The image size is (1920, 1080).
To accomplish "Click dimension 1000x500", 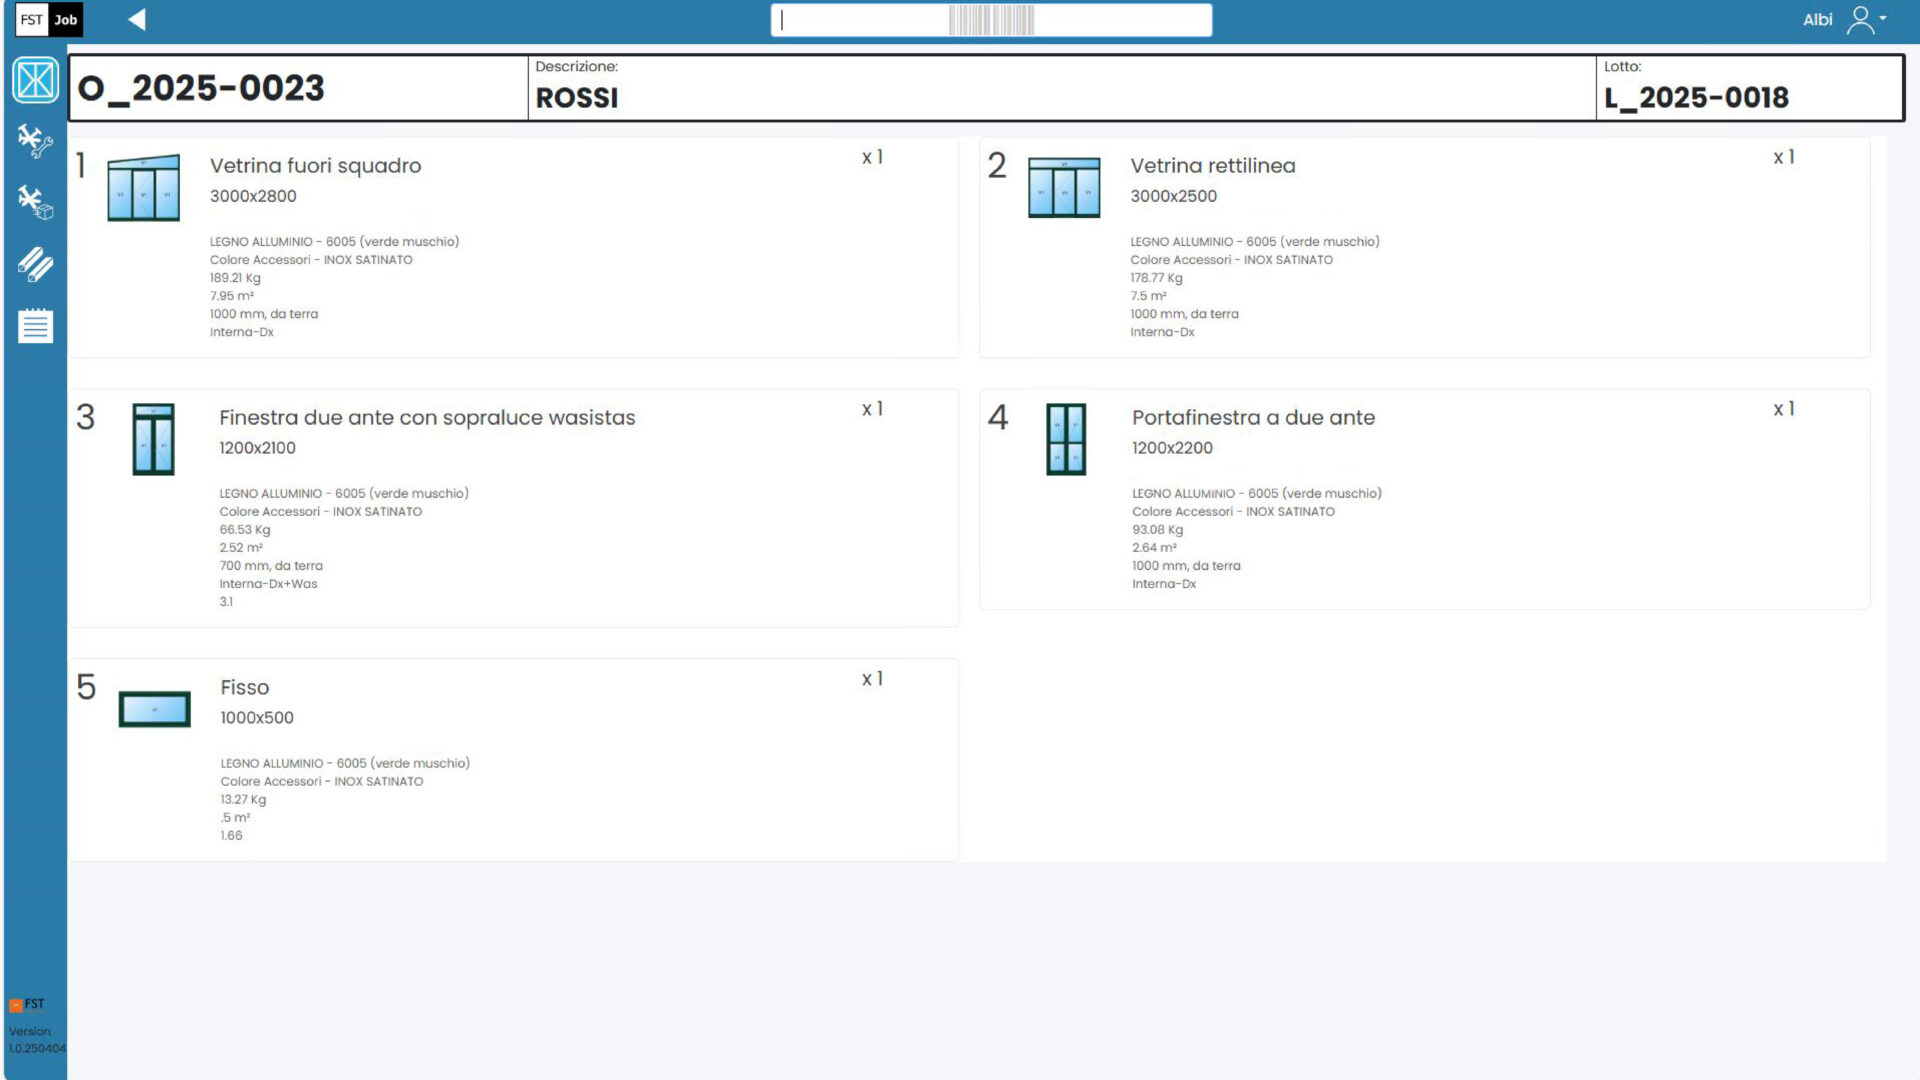I will (x=257, y=718).
